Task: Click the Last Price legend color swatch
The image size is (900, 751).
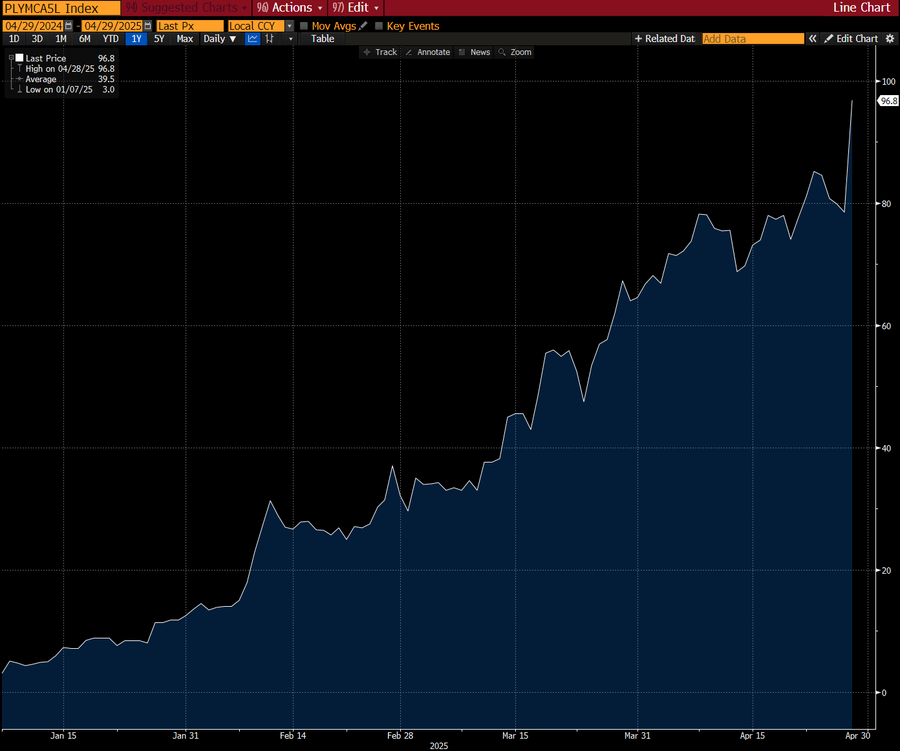Action: pyautogui.click(x=19, y=58)
